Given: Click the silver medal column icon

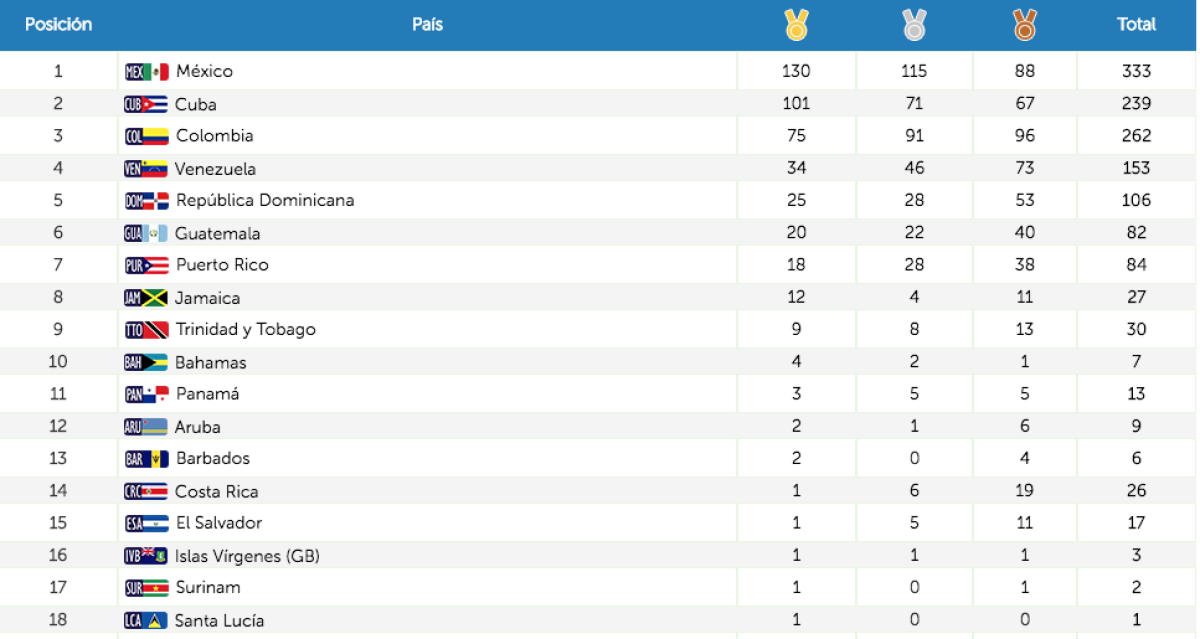Looking at the screenshot, I should click(914, 24).
